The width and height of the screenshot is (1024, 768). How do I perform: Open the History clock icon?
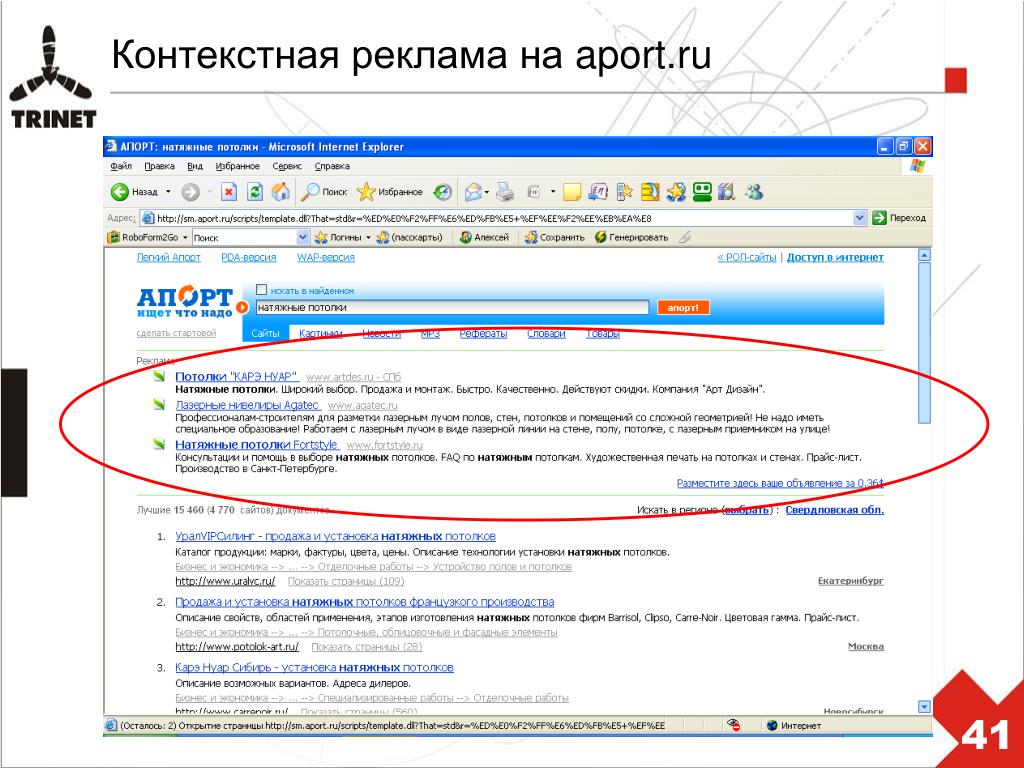[443, 192]
